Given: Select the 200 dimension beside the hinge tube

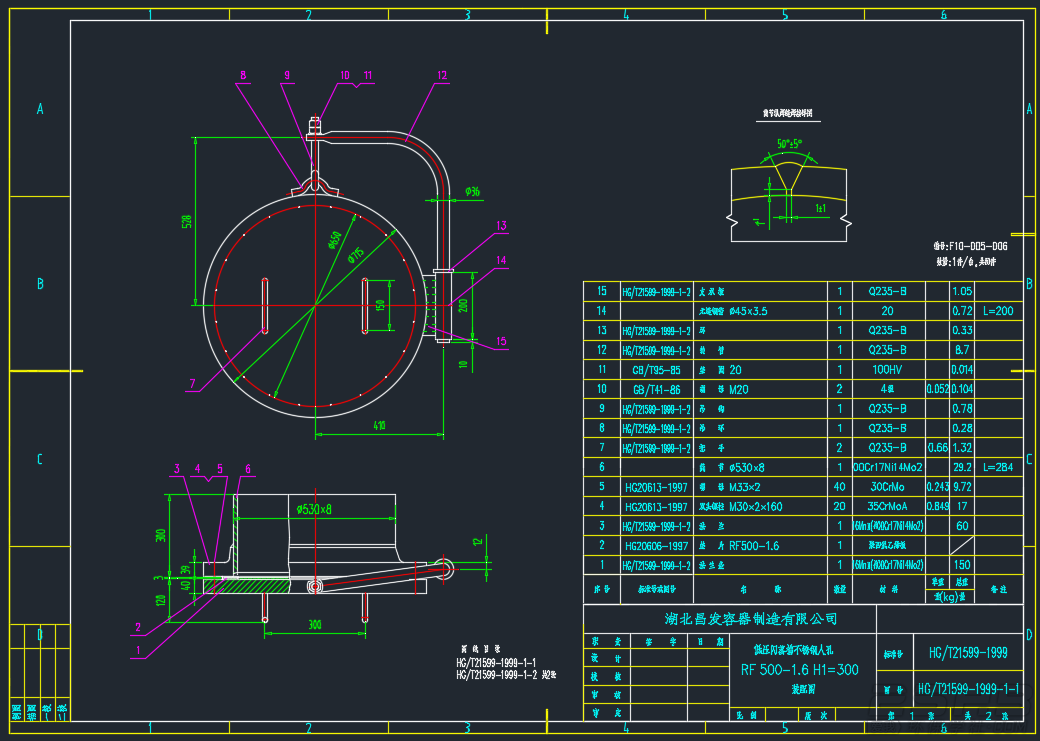Looking at the screenshot, I should pos(463,305).
